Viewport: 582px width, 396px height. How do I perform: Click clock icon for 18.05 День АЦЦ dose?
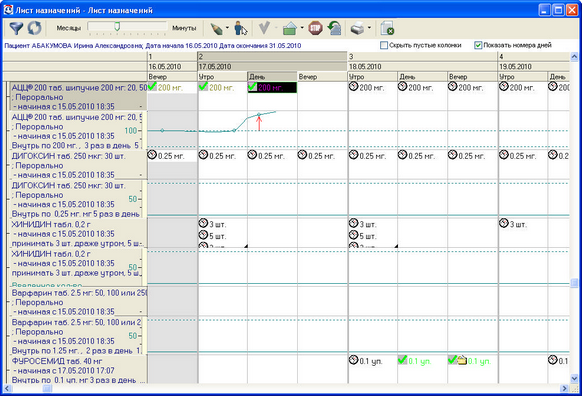click(403, 87)
